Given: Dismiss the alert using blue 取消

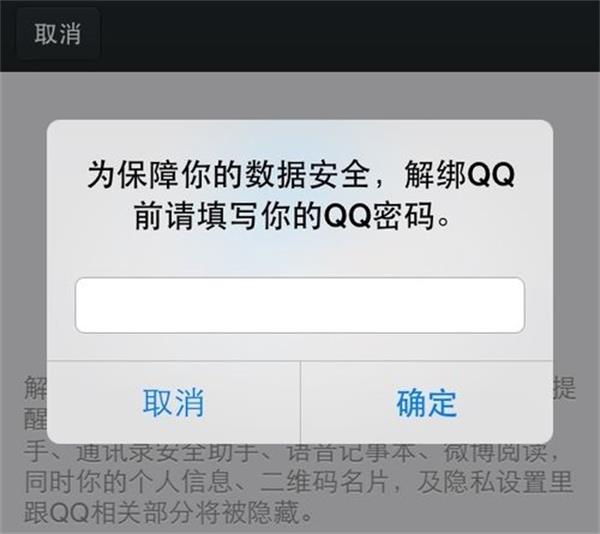Looking at the screenshot, I should [x=173, y=402].
